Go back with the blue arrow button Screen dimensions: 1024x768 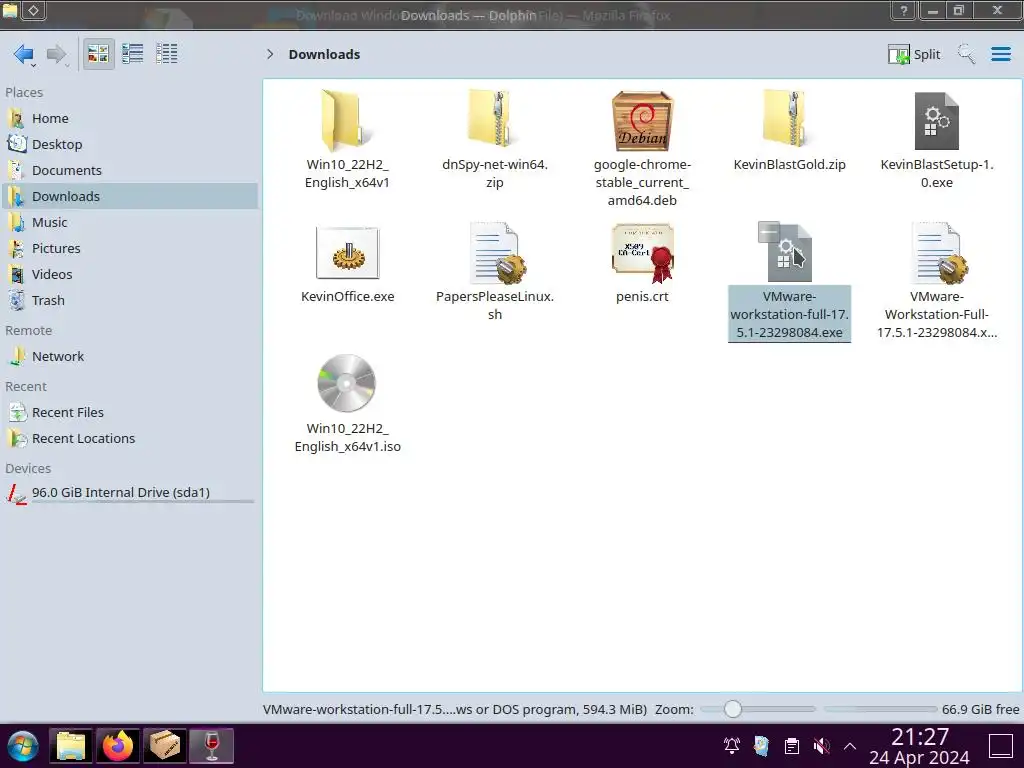pyautogui.click(x=24, y=54)
